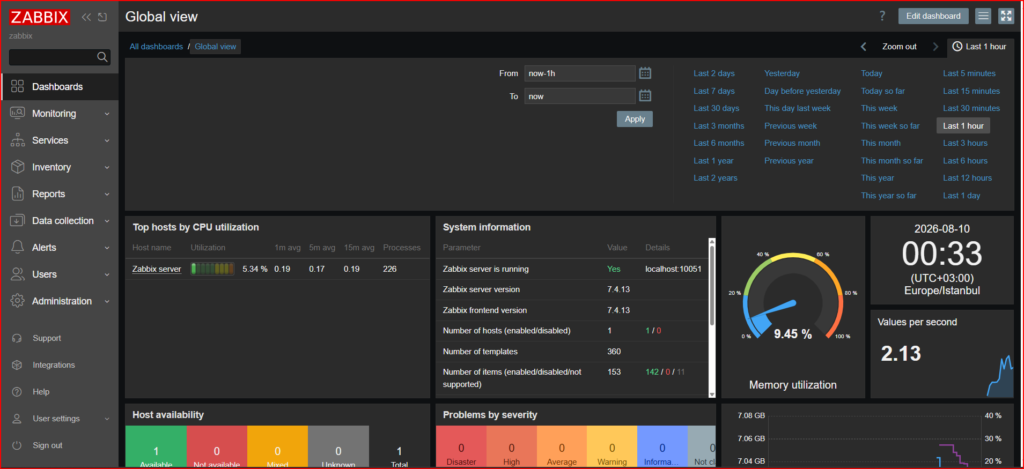The height and width of the screenshot is (469, 1024).
Task: Toggle the Last 1 hour time selector tab
Action: point(980,46)
